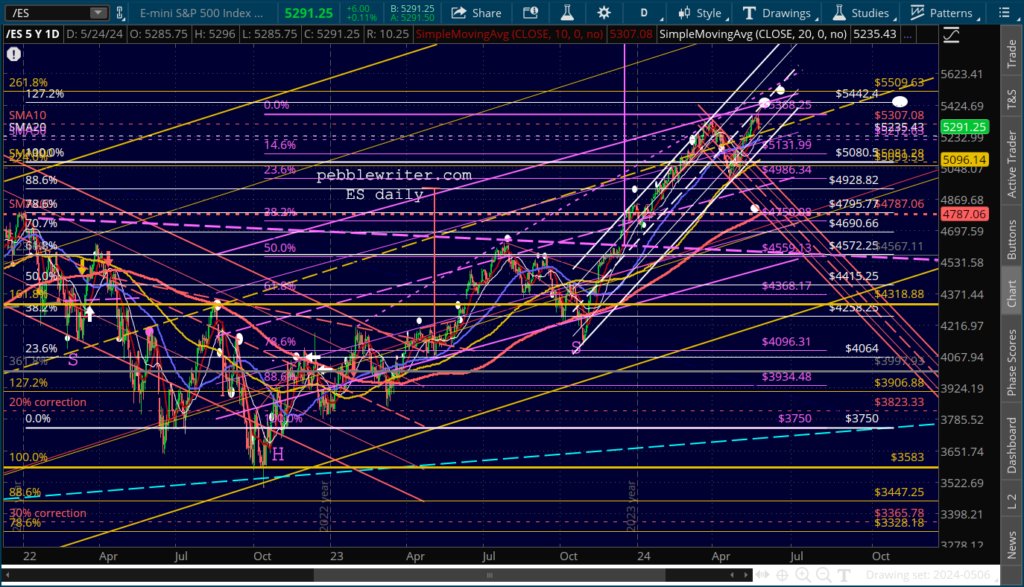Viewport: 1024px width, 587px height.
Task: Click the horizontal time scrollbar thumb
Action: pyautogui.click(x=489, y=575)
